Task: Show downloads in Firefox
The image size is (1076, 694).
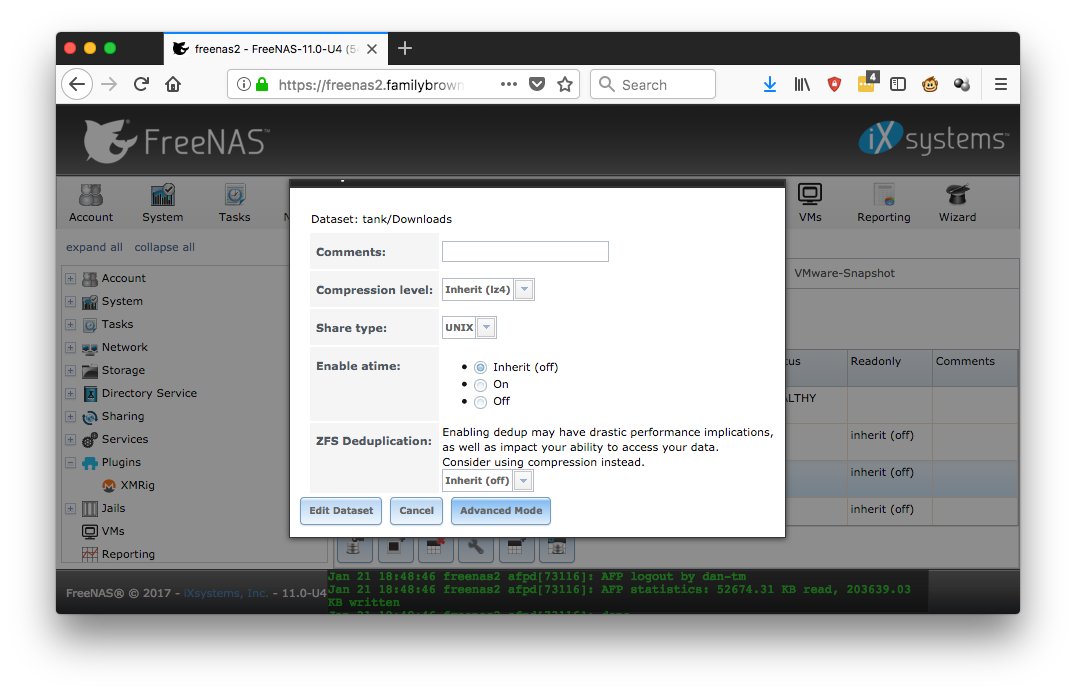Action: pyautogui.click(x=770, y=84)
